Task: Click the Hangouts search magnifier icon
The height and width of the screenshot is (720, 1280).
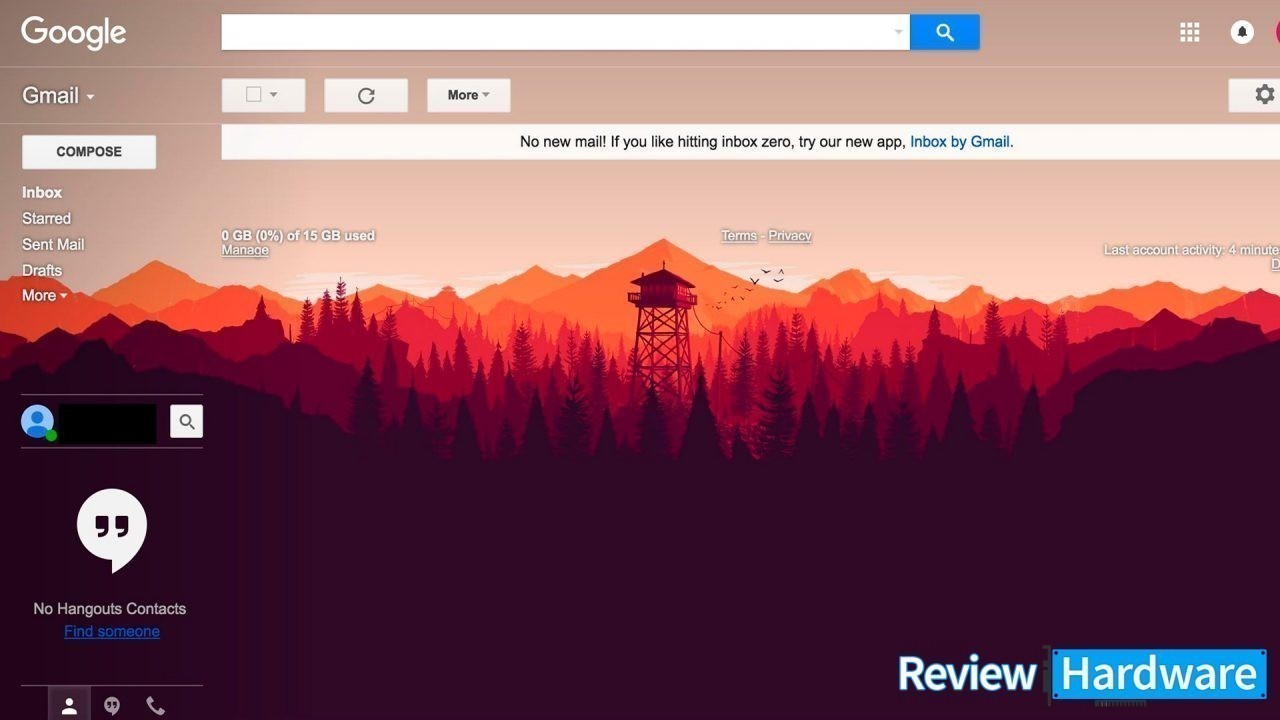Action: (186, 421)
